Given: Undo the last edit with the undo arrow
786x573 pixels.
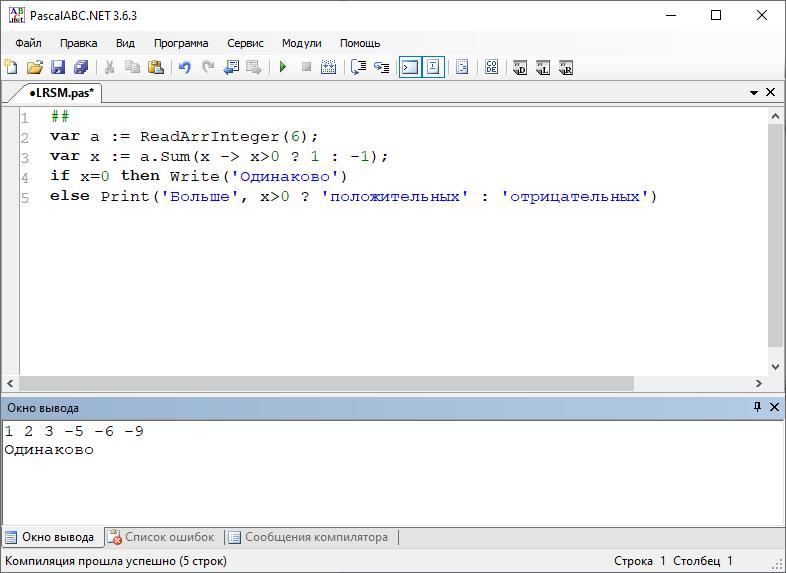Looking at the screenshot, I should click(x=184, y=67).
